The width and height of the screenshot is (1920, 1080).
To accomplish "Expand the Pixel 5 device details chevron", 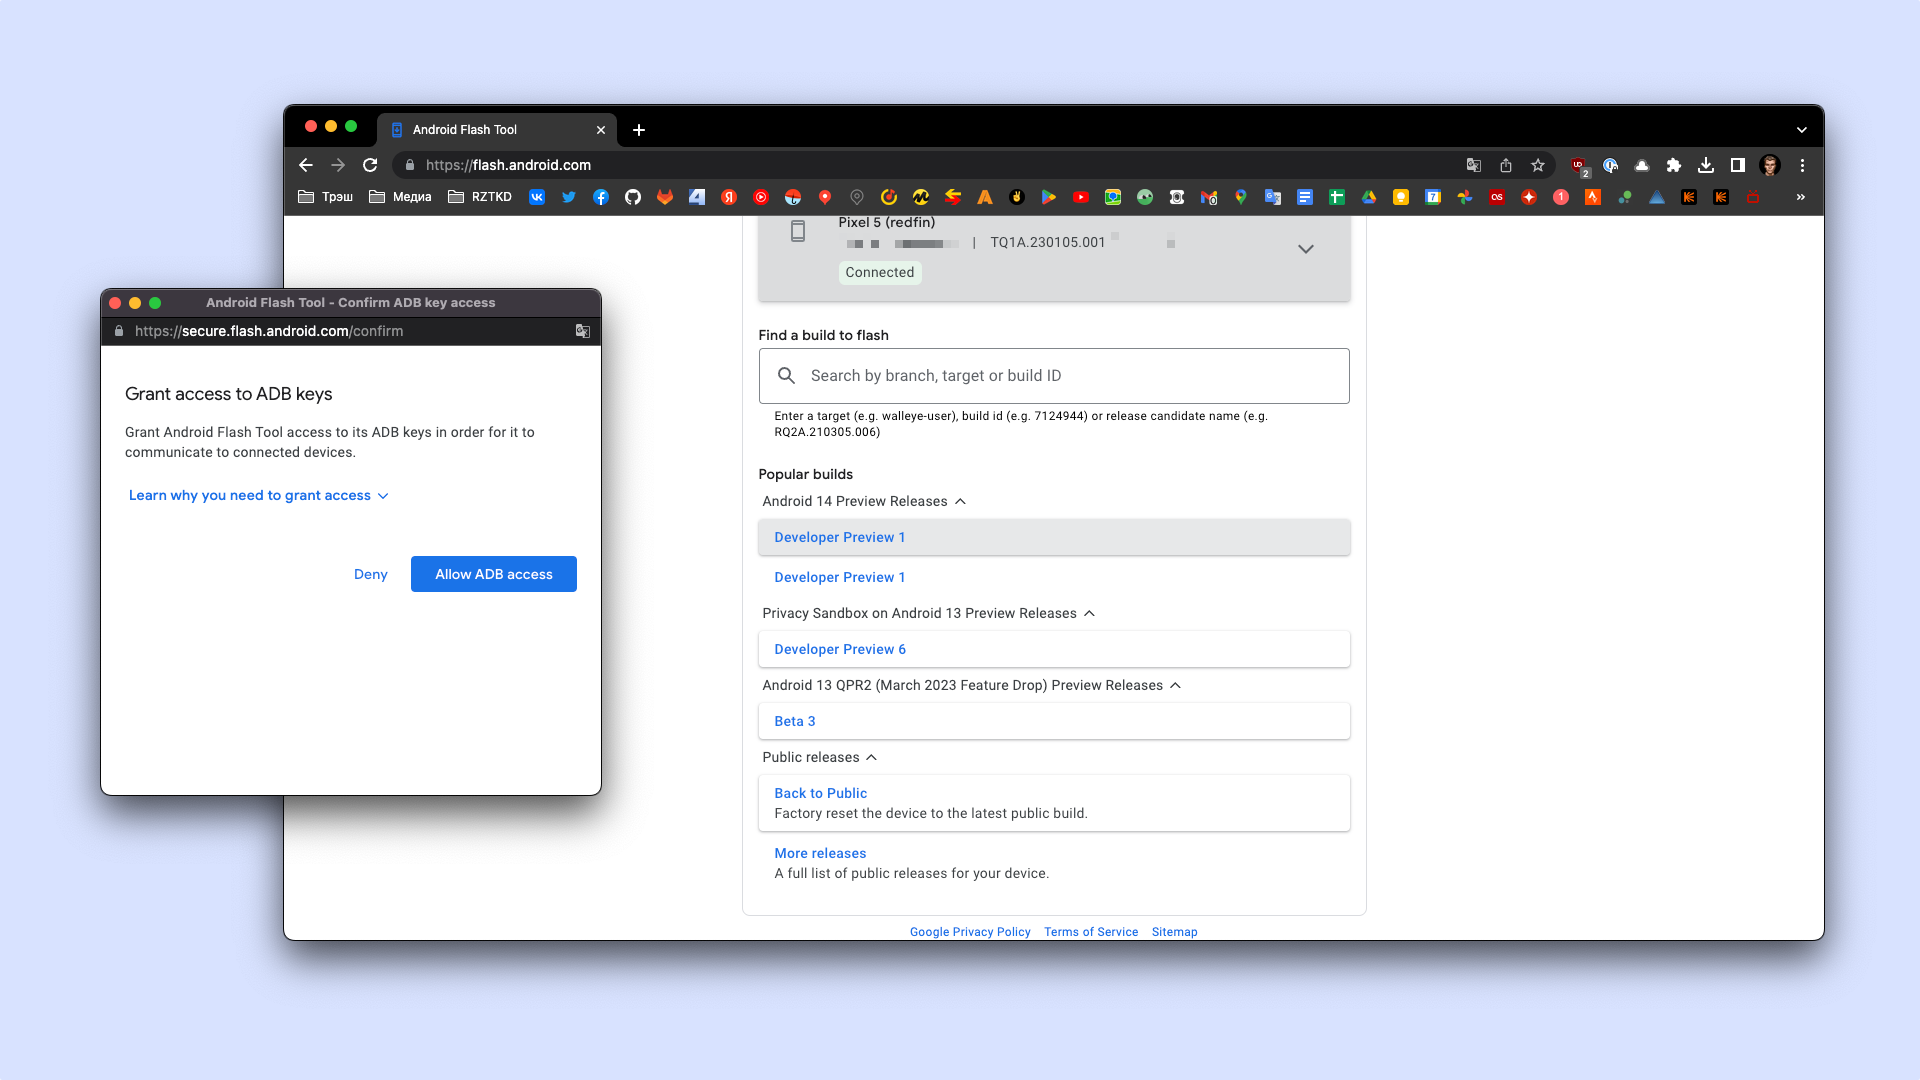I will pos(1305,248).
